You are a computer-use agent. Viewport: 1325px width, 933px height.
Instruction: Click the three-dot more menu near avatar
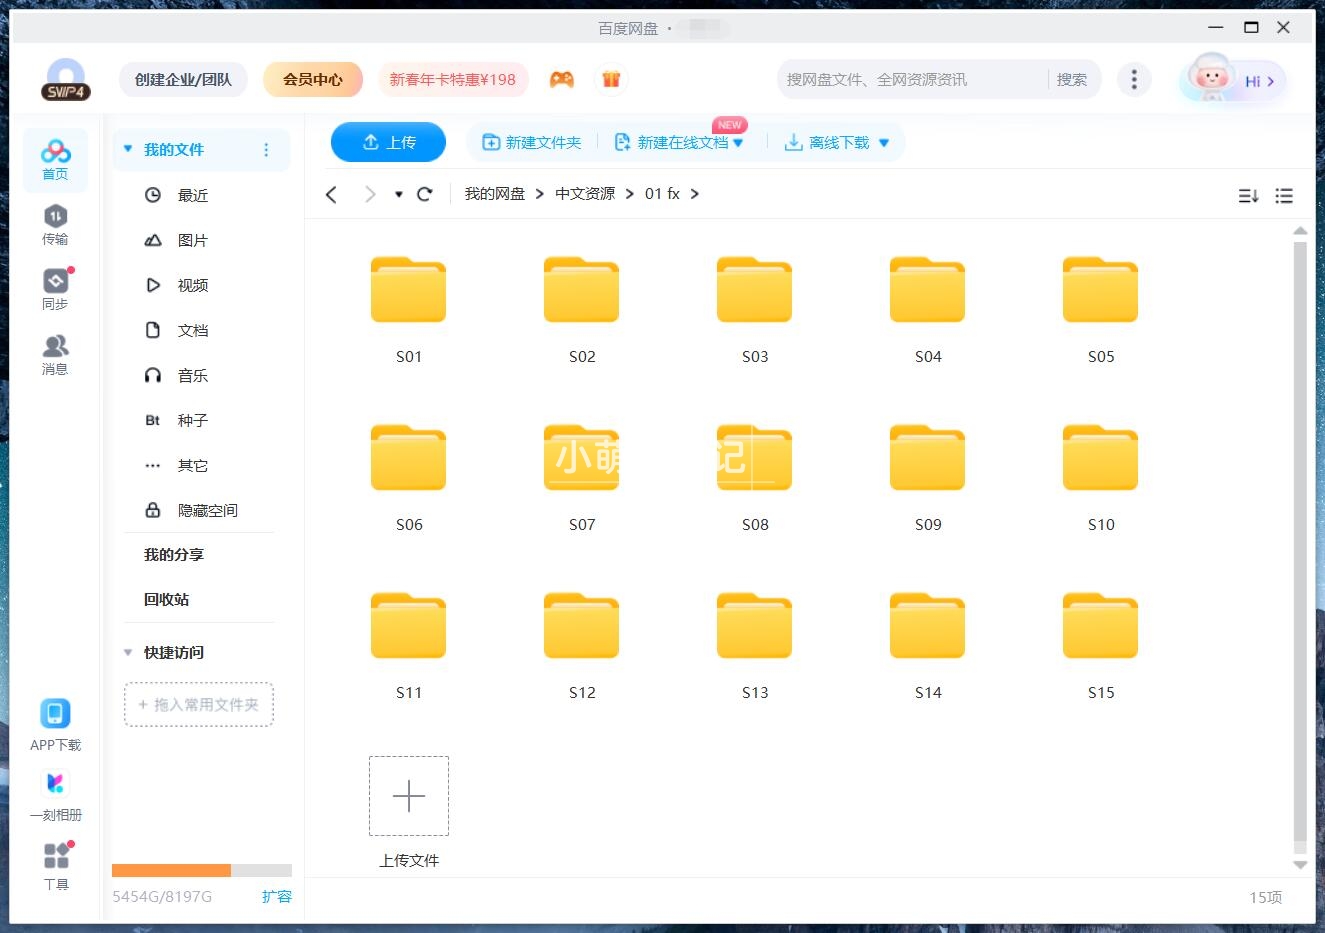(x=1134, y=78)
